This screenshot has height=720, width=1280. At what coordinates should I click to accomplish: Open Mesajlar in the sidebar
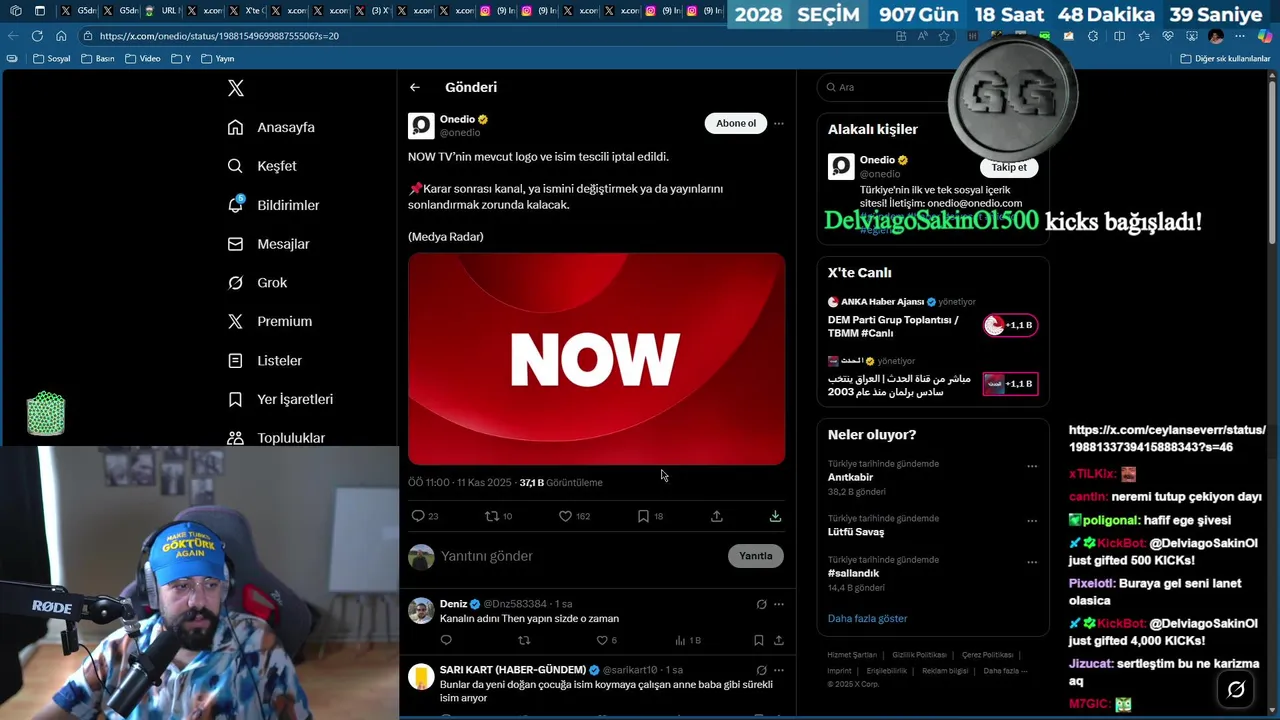pyautogui.click(x=268, y=244)
